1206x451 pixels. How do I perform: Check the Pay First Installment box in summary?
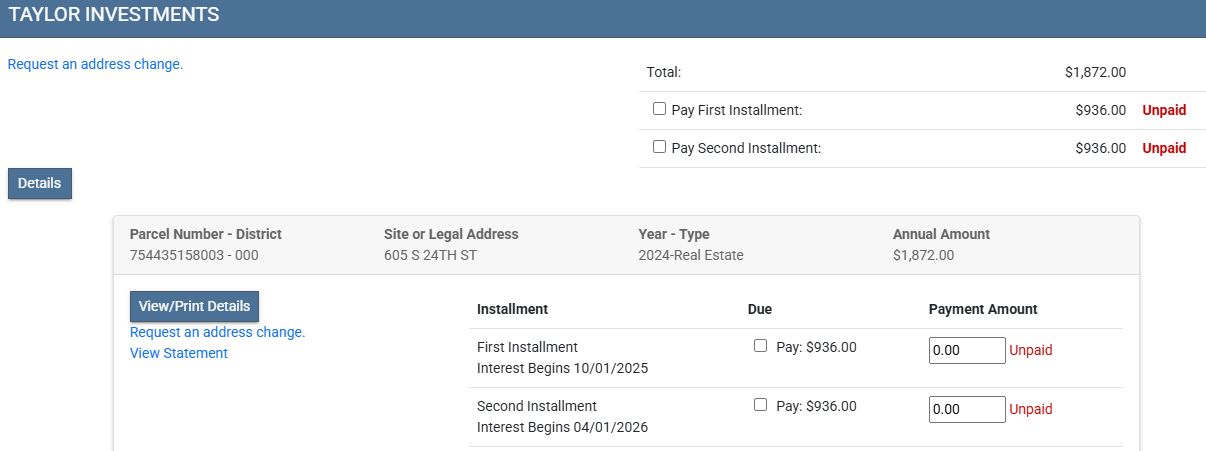[659, 109]
